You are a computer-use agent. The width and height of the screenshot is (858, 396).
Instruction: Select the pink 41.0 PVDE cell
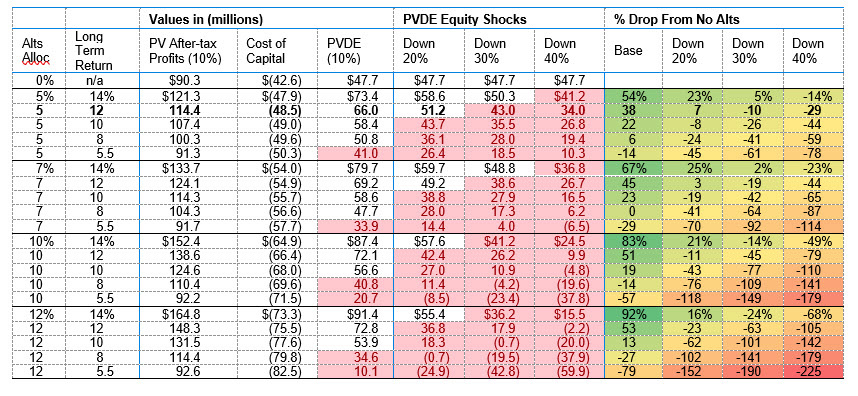point(355,153)
